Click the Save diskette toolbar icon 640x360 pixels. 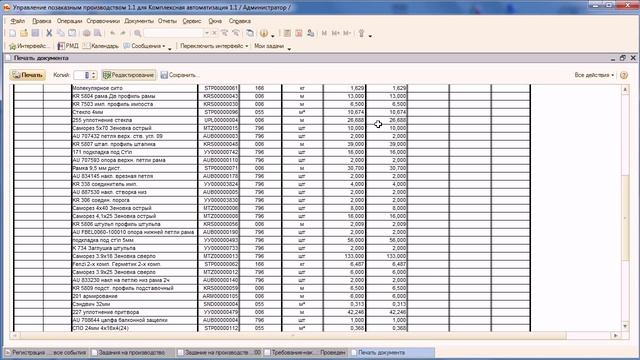[35, 33]
